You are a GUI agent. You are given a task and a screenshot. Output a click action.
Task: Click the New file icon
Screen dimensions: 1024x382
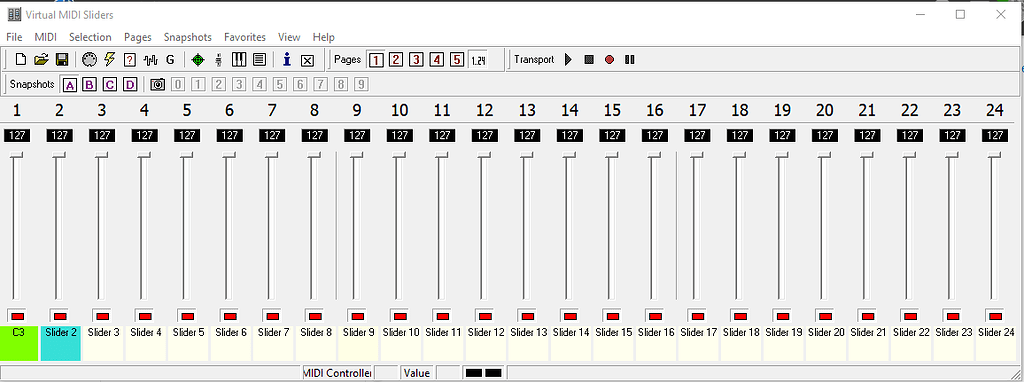(21, 59)
